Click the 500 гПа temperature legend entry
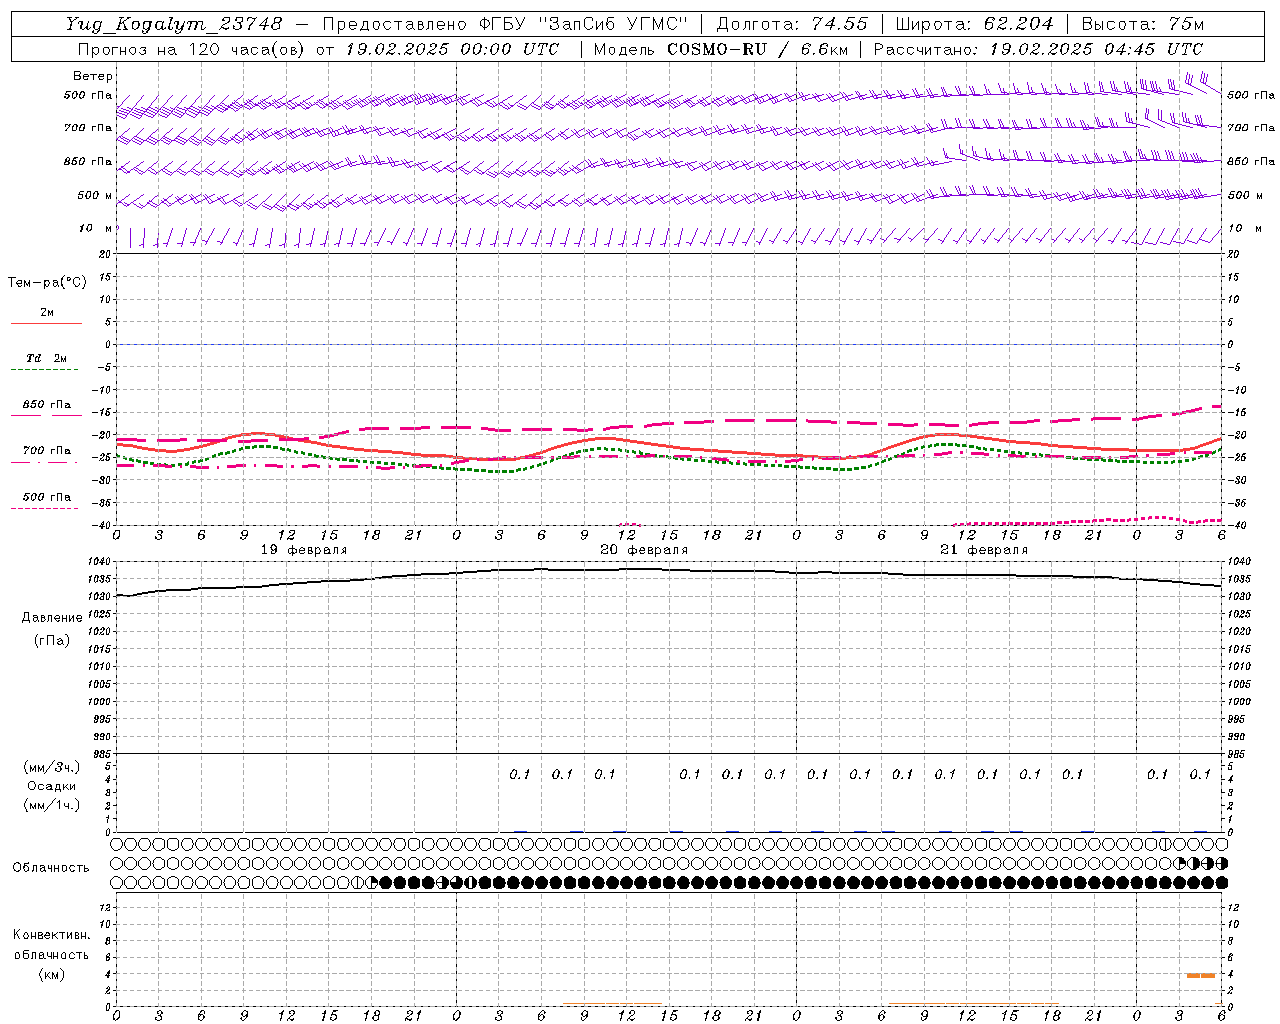The image size is (1280, 1024). coord(47,497)
